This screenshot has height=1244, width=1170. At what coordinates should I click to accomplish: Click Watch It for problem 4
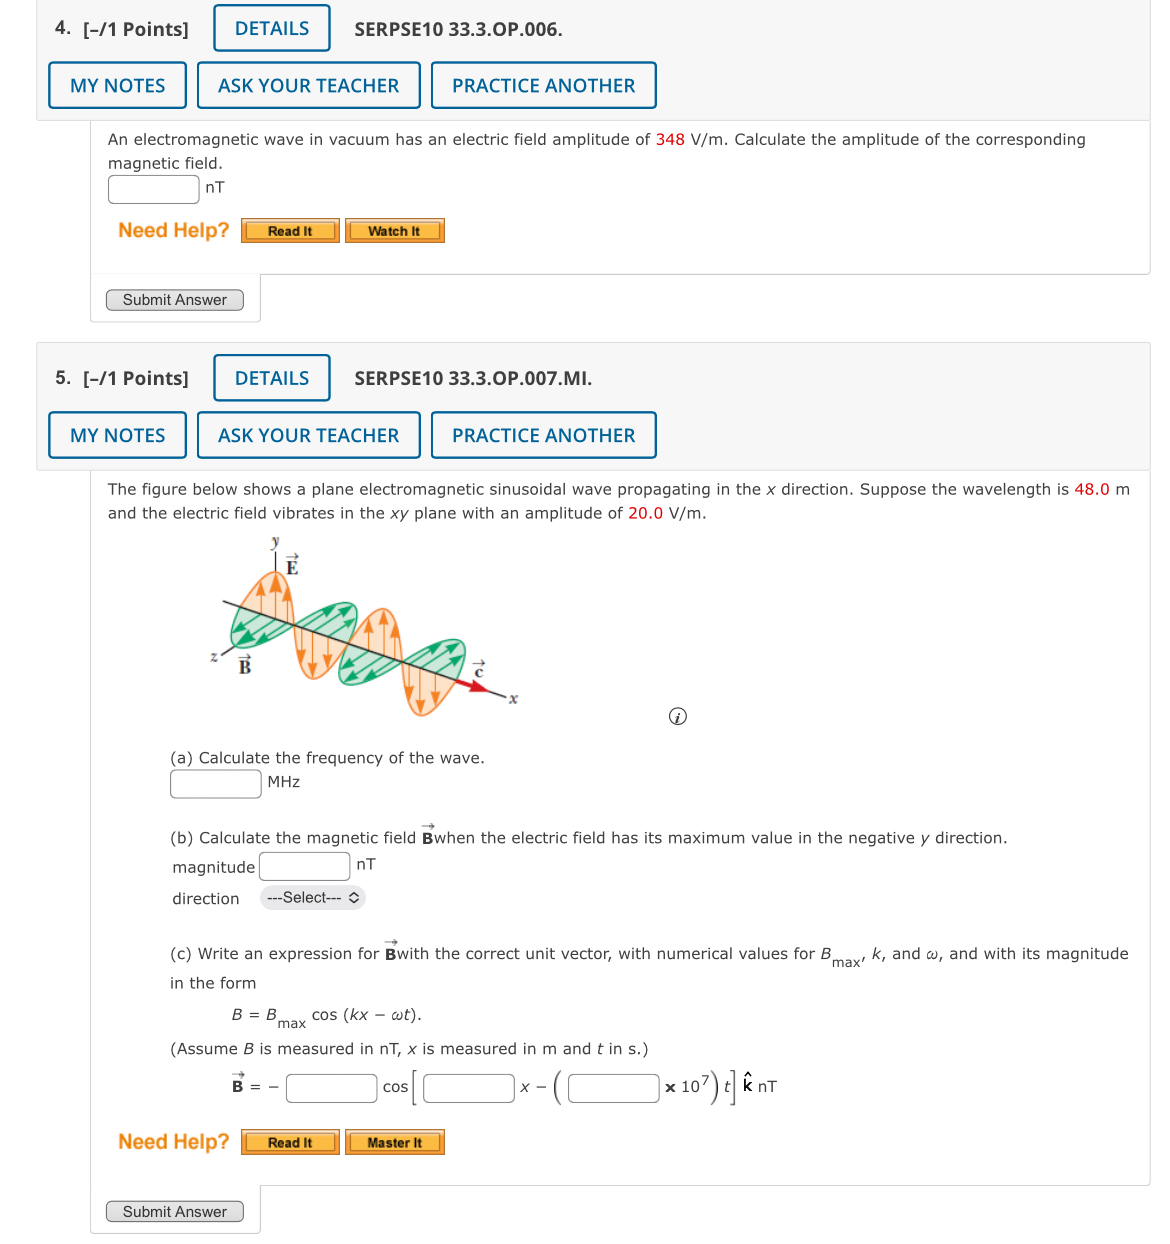(394, 230)
